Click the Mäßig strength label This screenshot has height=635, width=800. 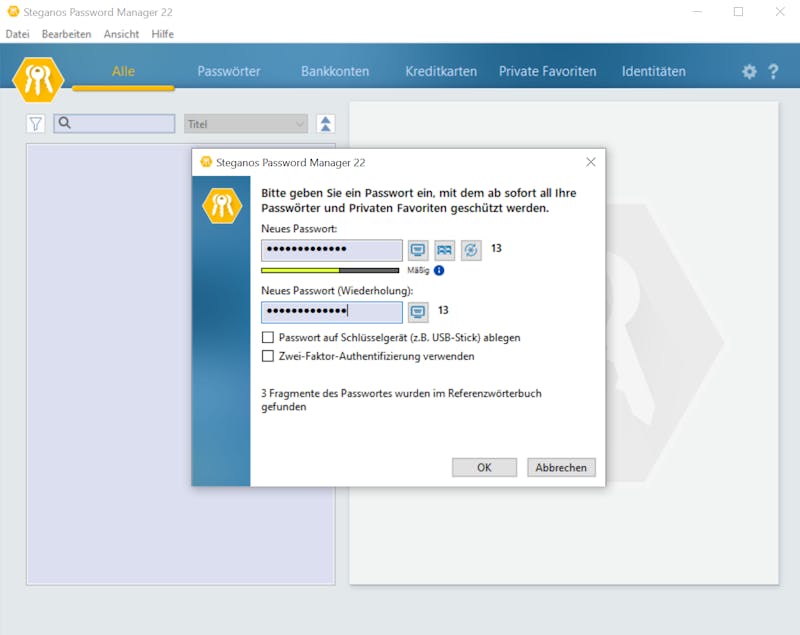click(418, 270)
